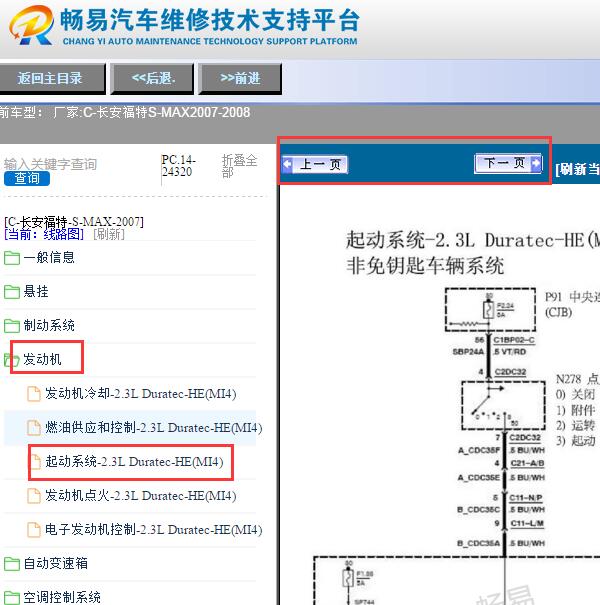The width and height of the screenshot is (600, 605).
Task: Click the 厂家:C-长安福特S-MAX2007-2008 text
Action: click(152, 112)
